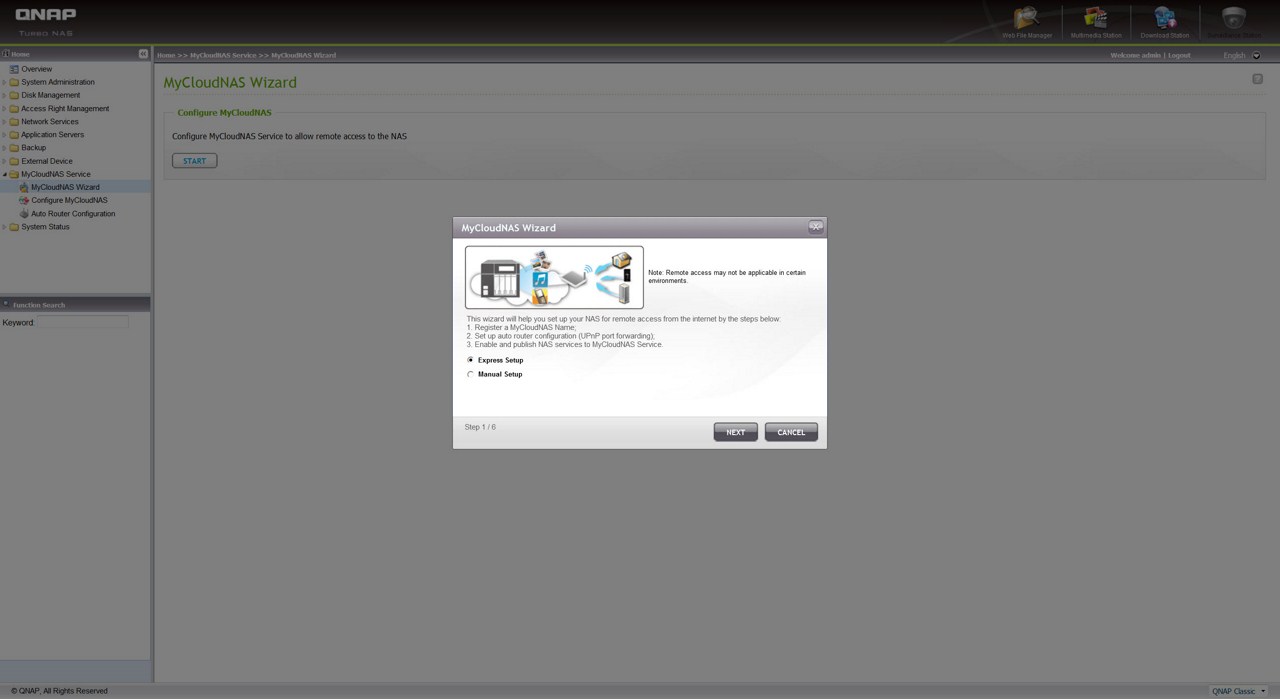Expand the Access Right Management arrow
The image size is (1280, 699).
4,108
